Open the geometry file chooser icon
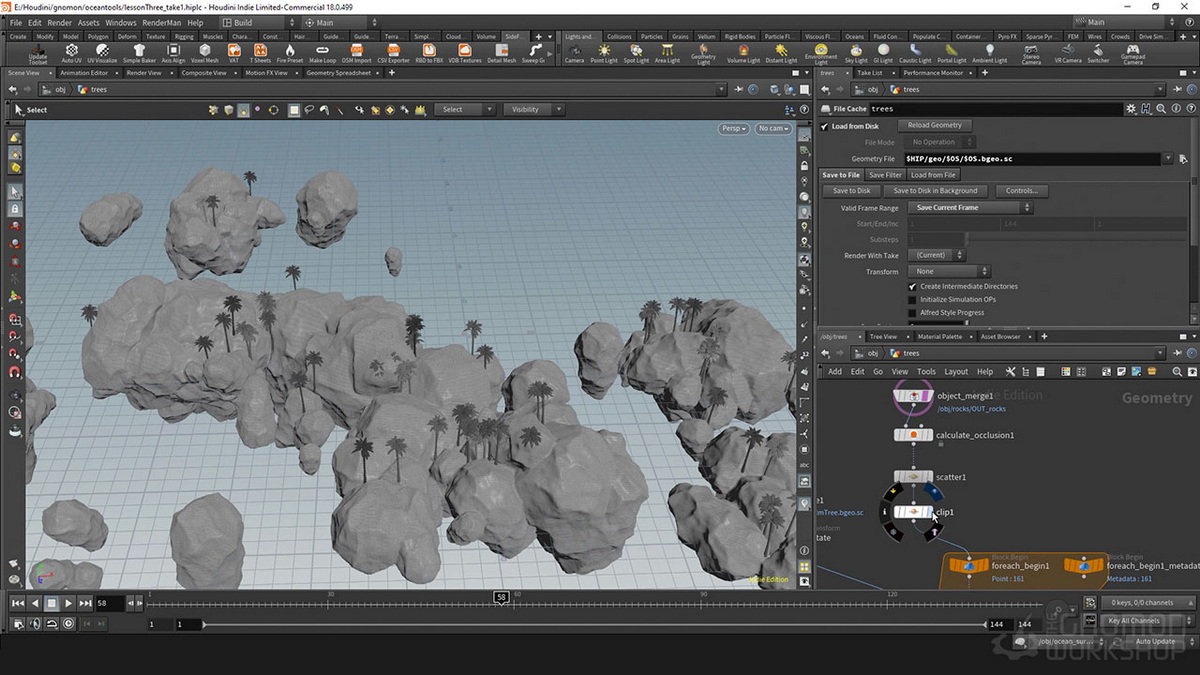The height and width of the screenshot is (675, 1200). pyautogui.click(x=1183, y=159)
